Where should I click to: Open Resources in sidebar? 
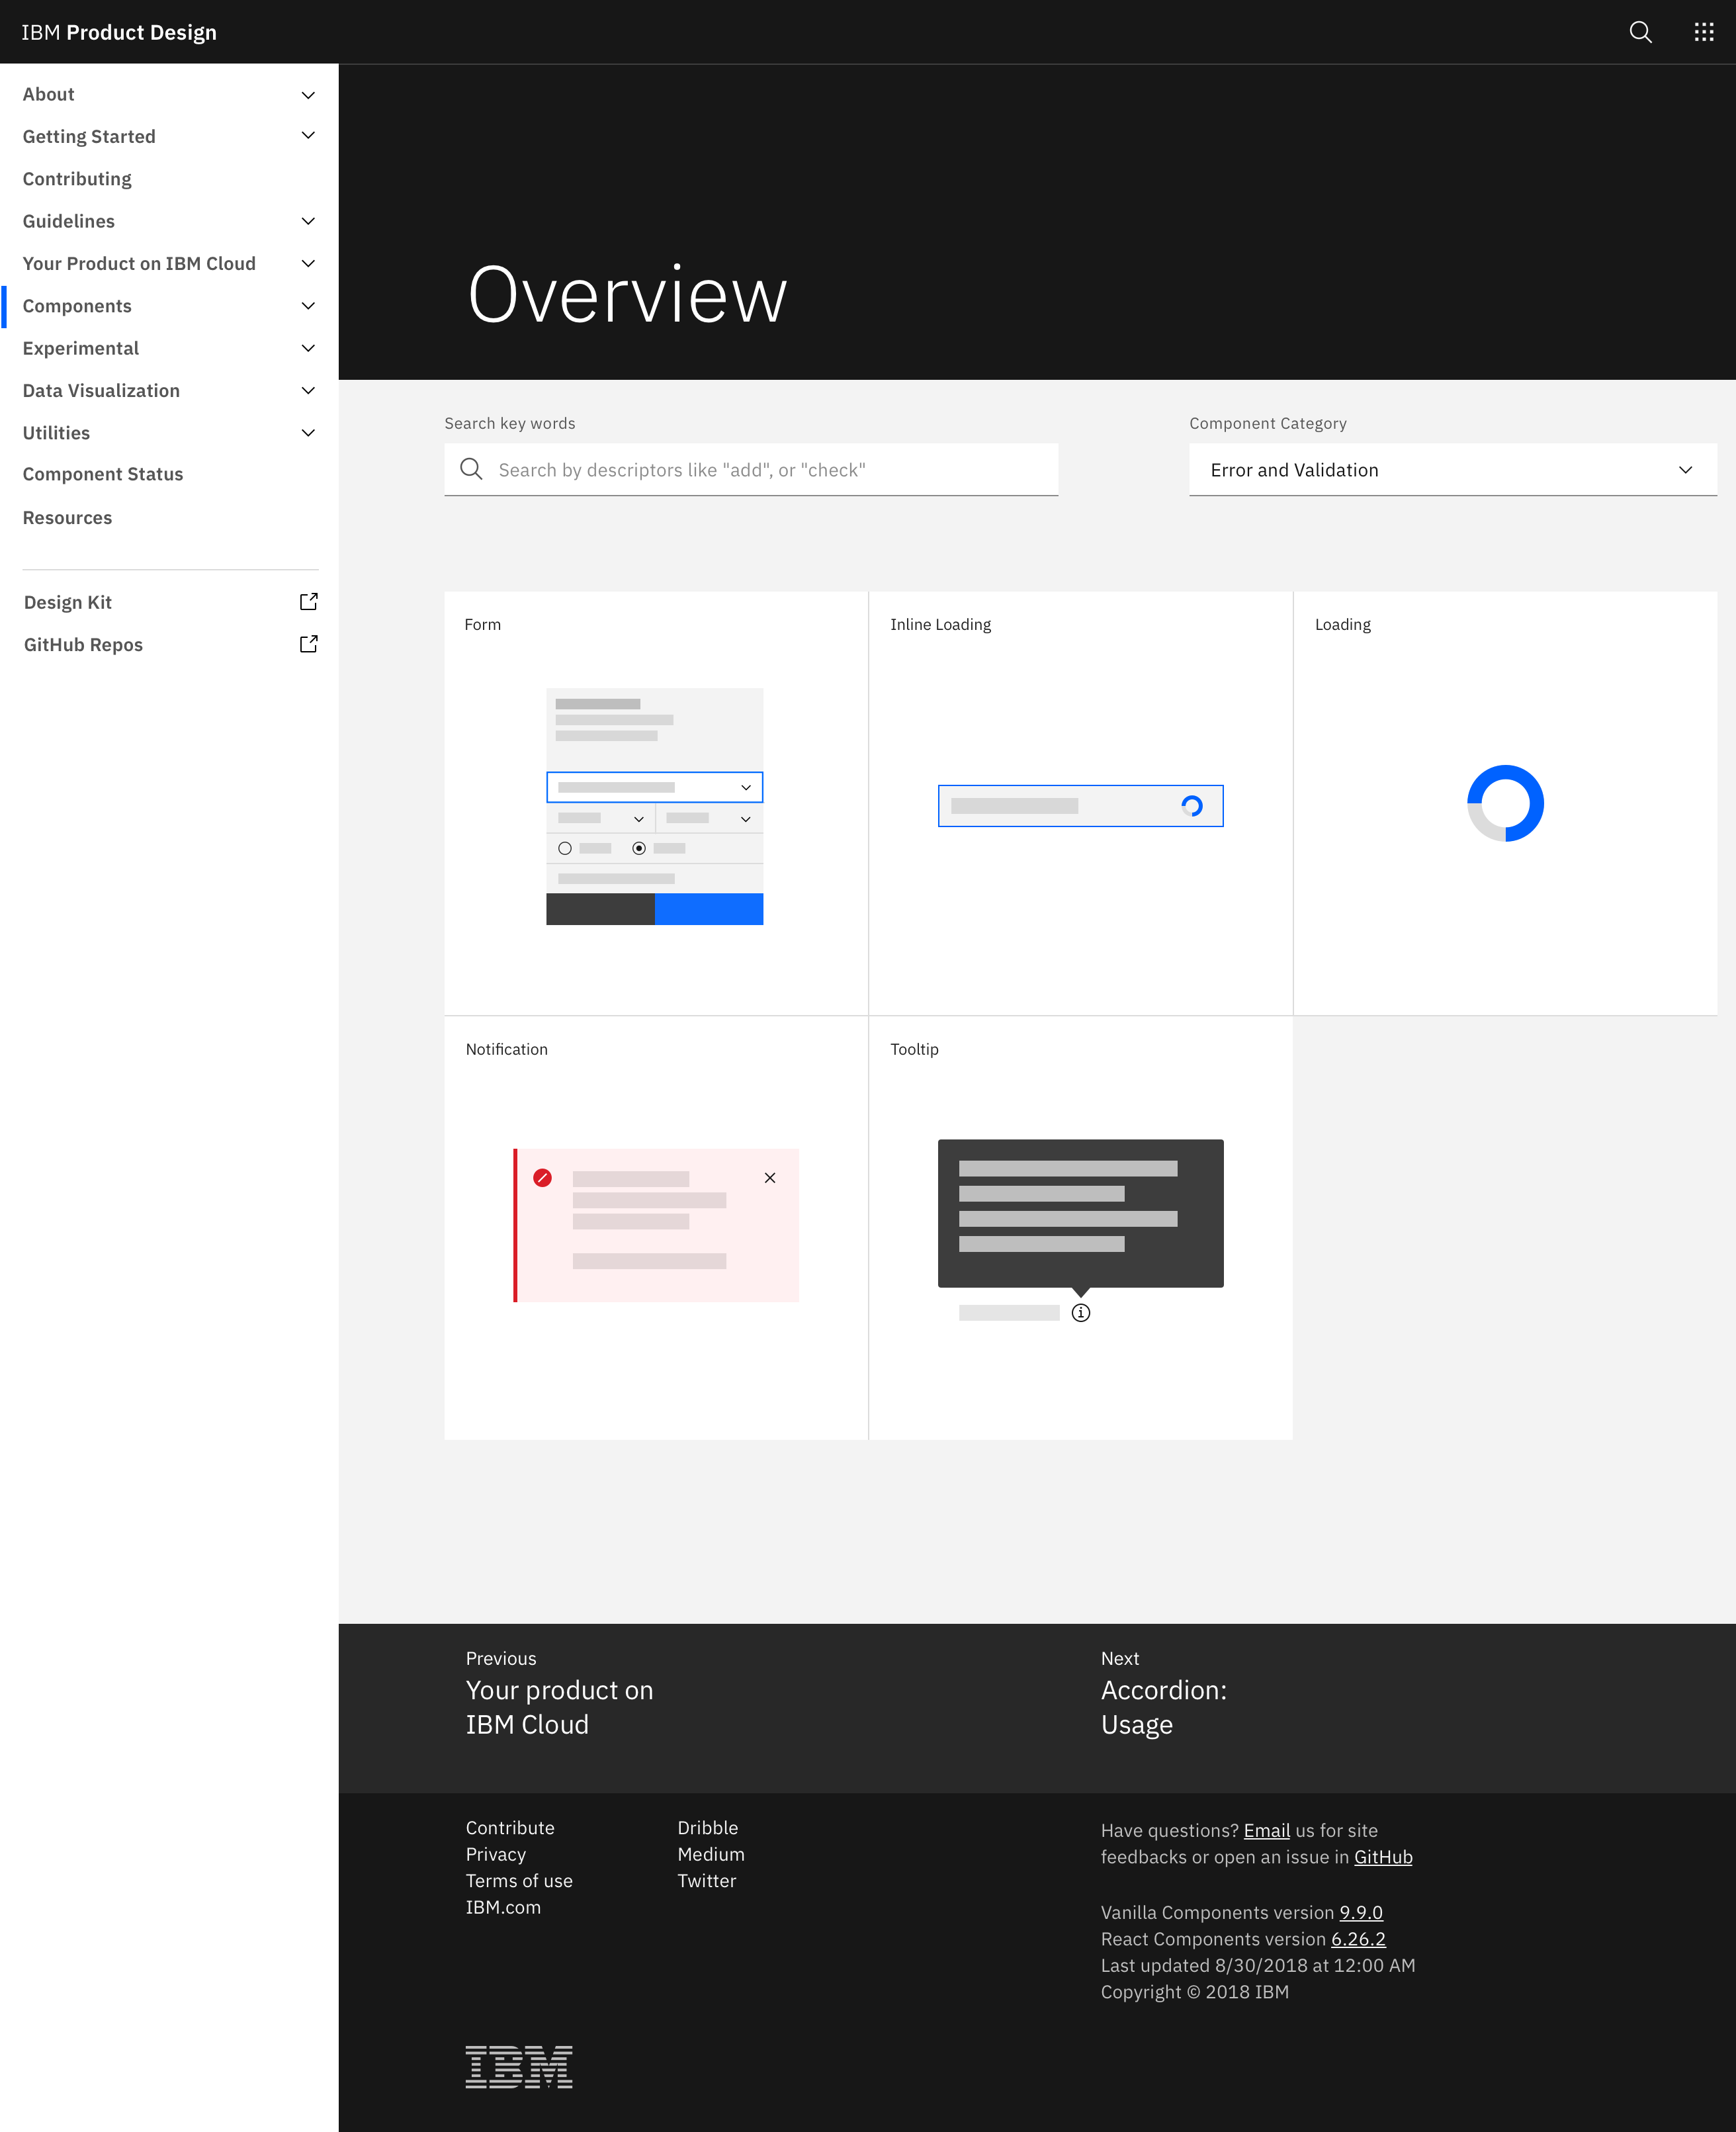point(67,518)
